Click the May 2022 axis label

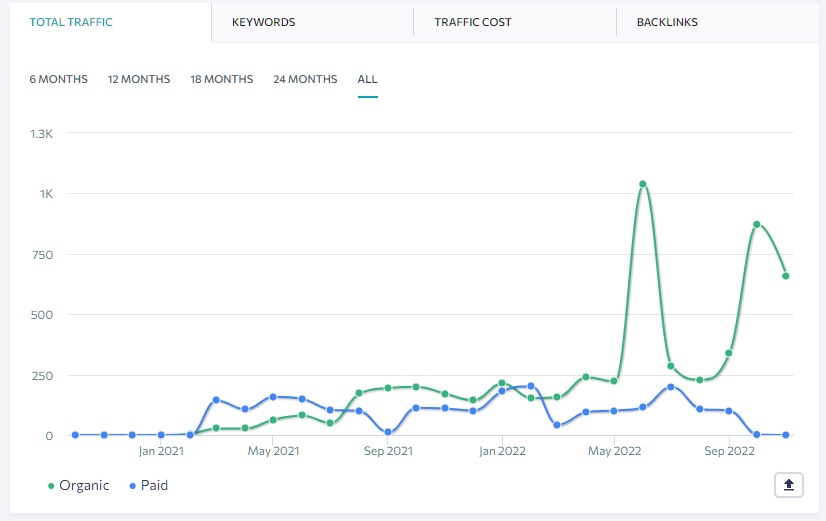click(x=615, y=451)
